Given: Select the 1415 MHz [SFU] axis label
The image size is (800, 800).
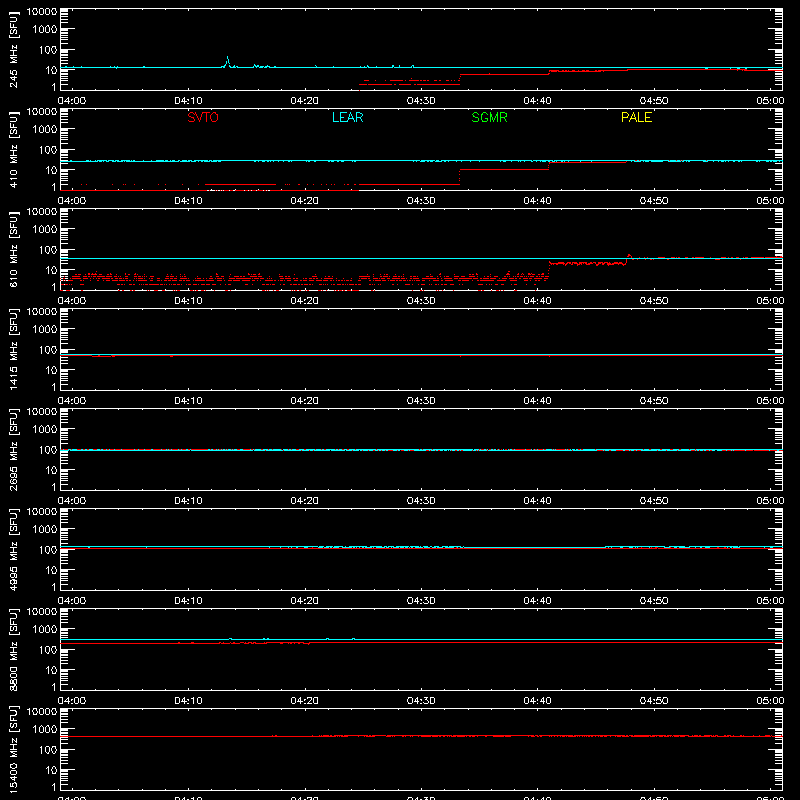Looking at the screenshot, I should click(13, 349).
